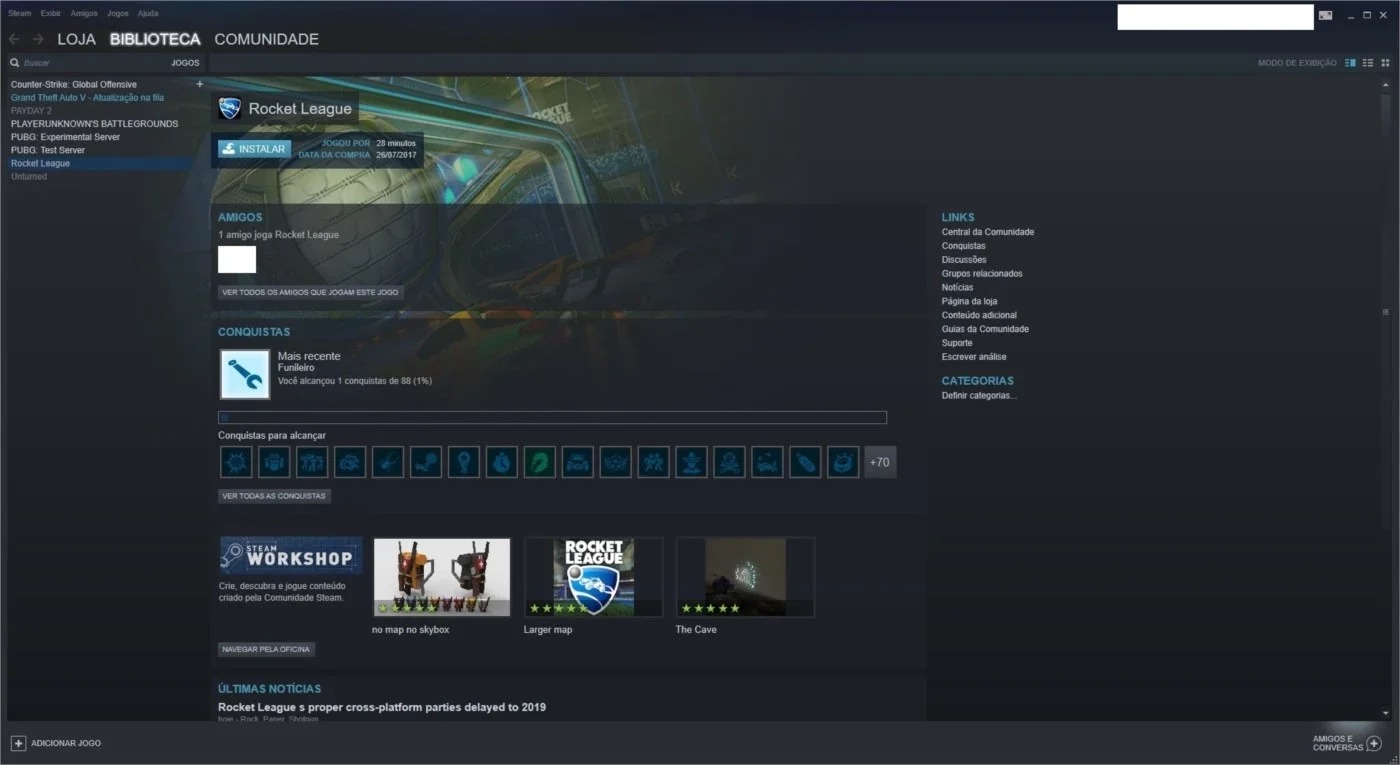Open Página da loja link

[969, 301]
